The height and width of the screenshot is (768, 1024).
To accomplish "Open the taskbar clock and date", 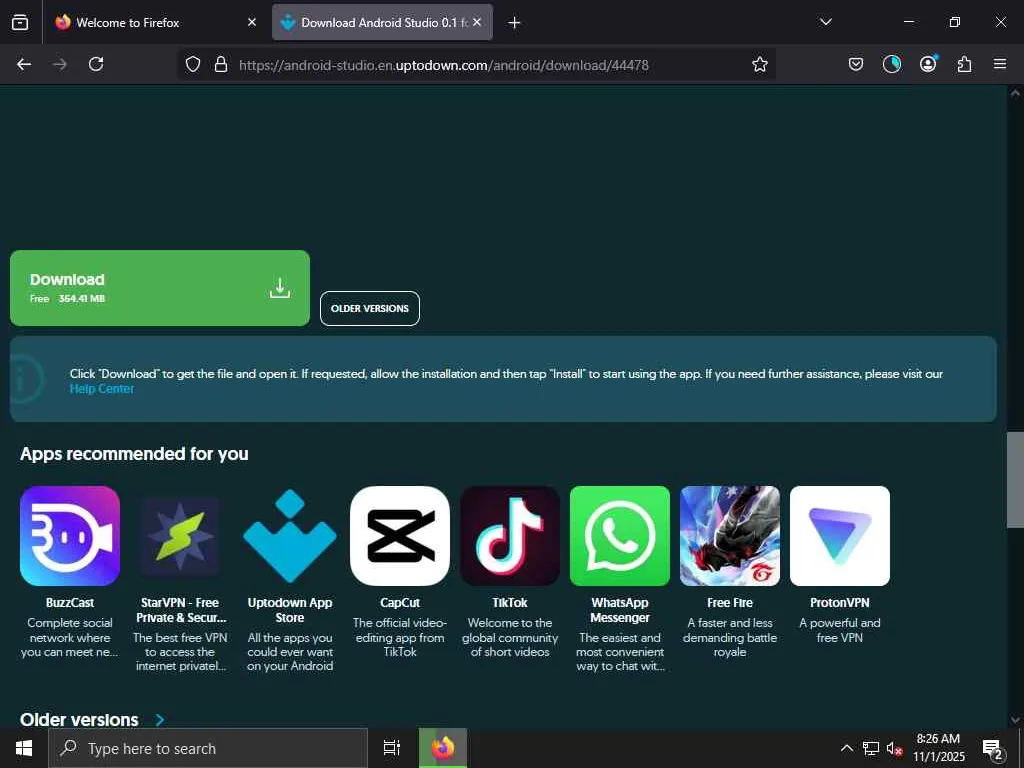I will tap(938, 748).
